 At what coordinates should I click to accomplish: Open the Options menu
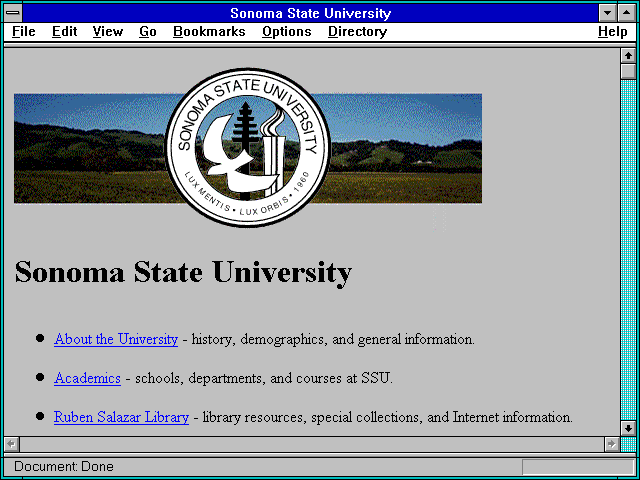point(287,32)
